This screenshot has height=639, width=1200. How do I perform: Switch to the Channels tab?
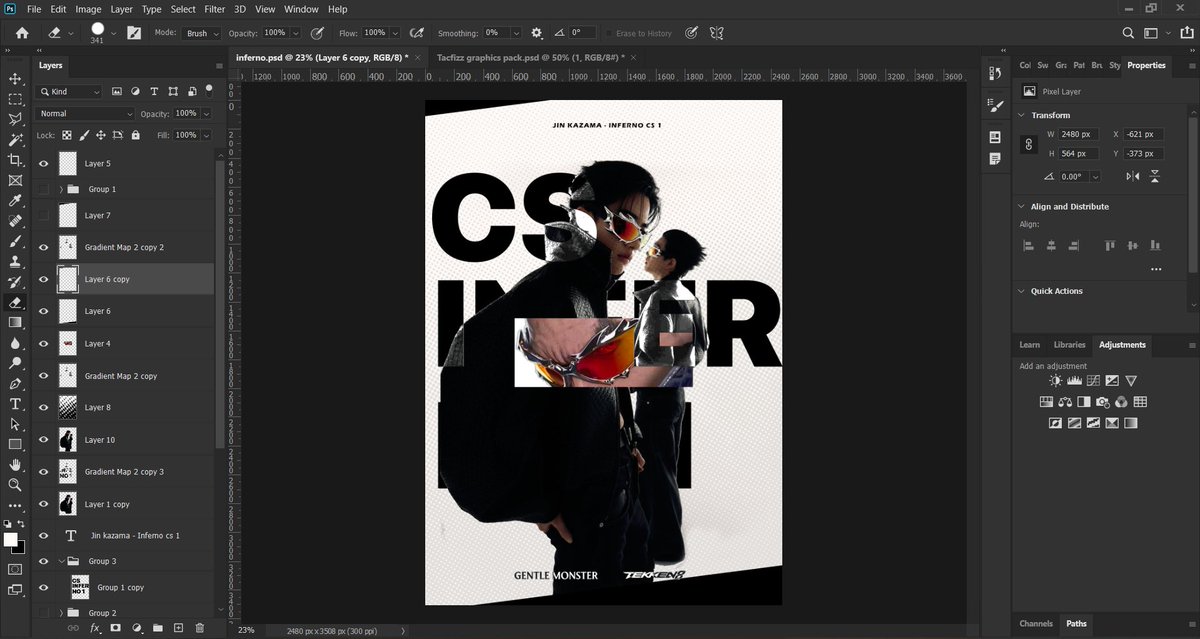1035,624
